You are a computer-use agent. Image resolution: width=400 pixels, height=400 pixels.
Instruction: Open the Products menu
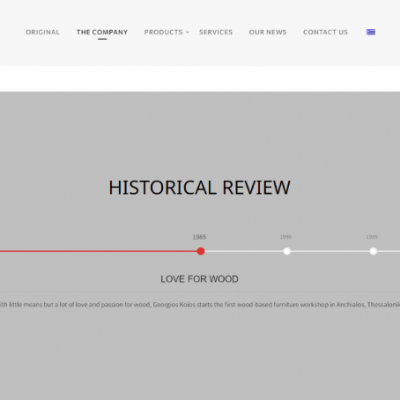point(163,32)
